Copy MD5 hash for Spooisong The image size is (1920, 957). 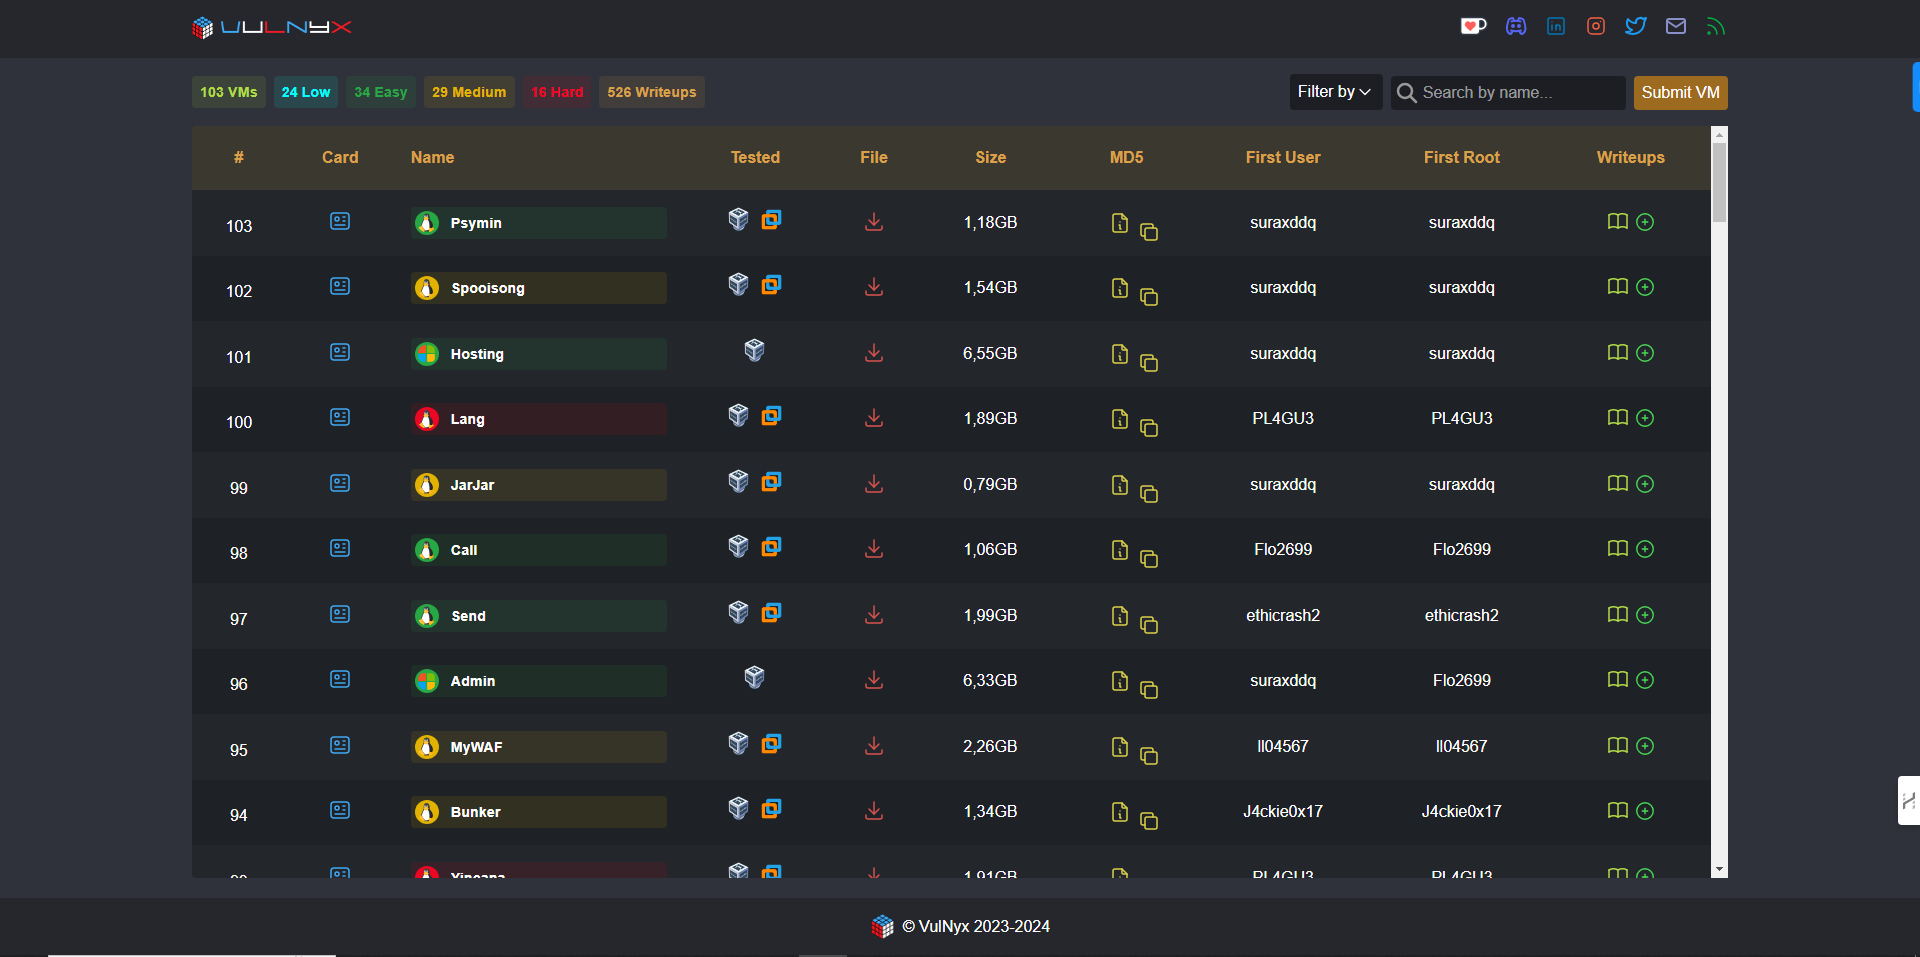(x=1149, y=297)
